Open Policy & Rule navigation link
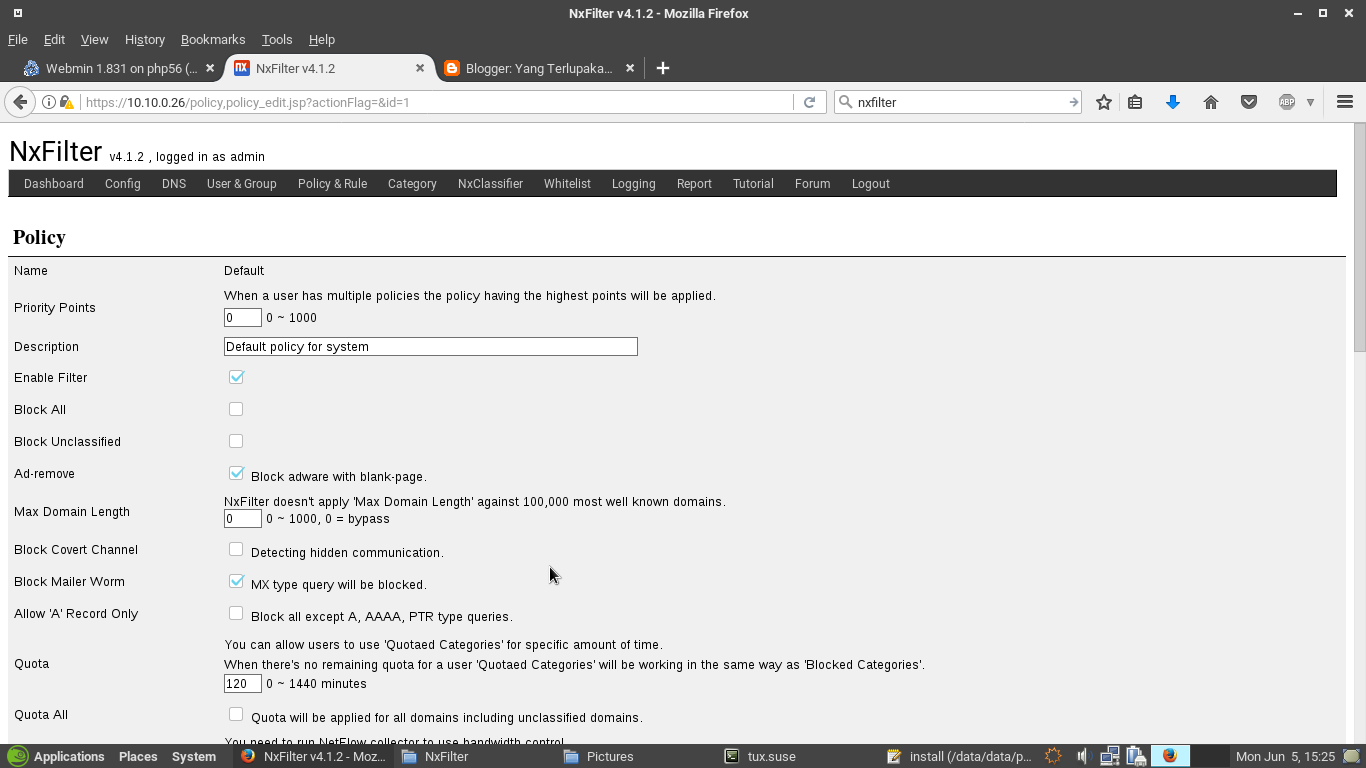This screenshot has height=768, width=1366. tap(332, 184)
